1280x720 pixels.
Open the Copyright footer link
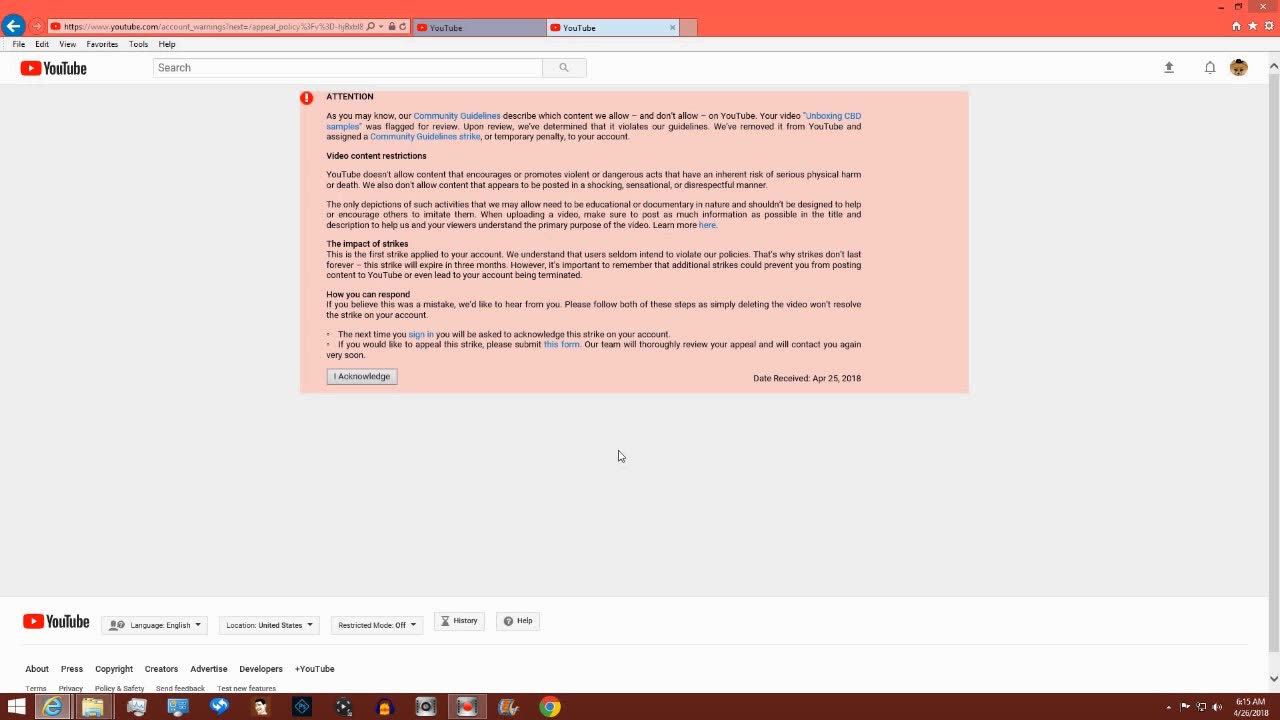point(114,669)
